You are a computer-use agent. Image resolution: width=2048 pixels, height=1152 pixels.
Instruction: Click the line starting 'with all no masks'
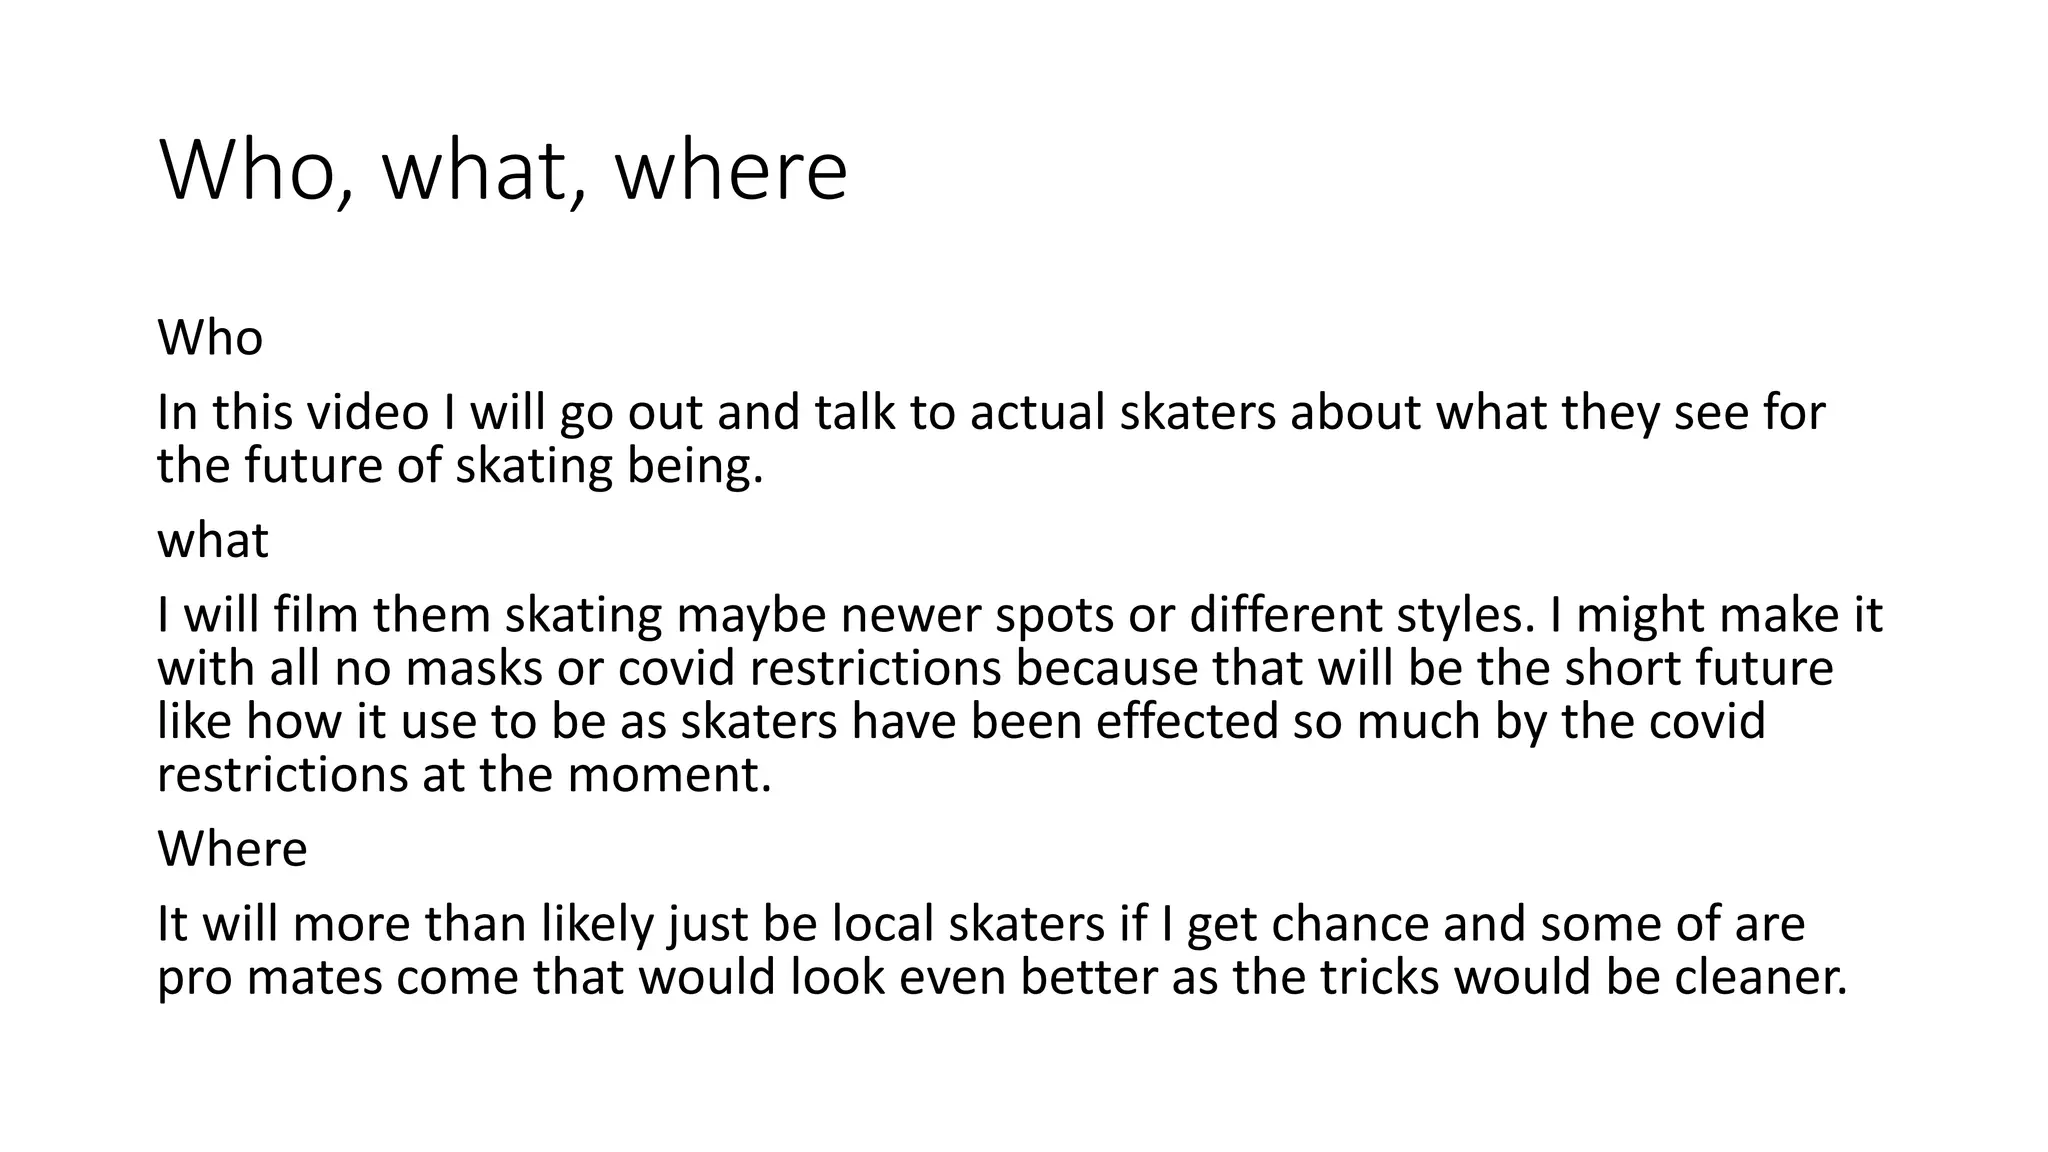coord(995,668)
